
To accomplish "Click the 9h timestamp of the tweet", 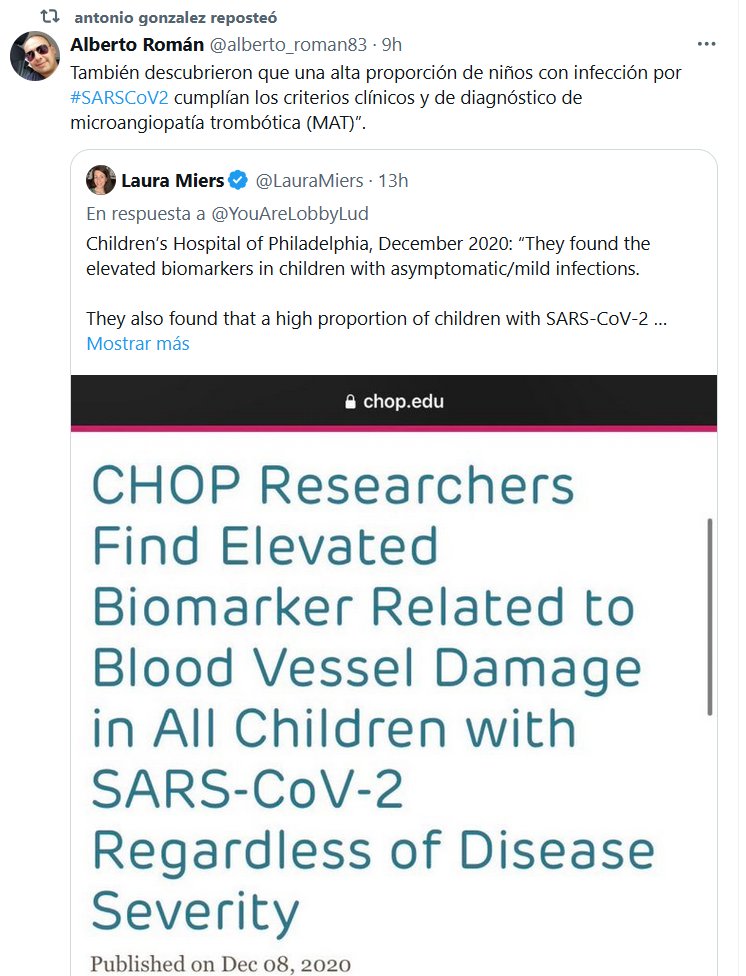I will pos(392,46).
